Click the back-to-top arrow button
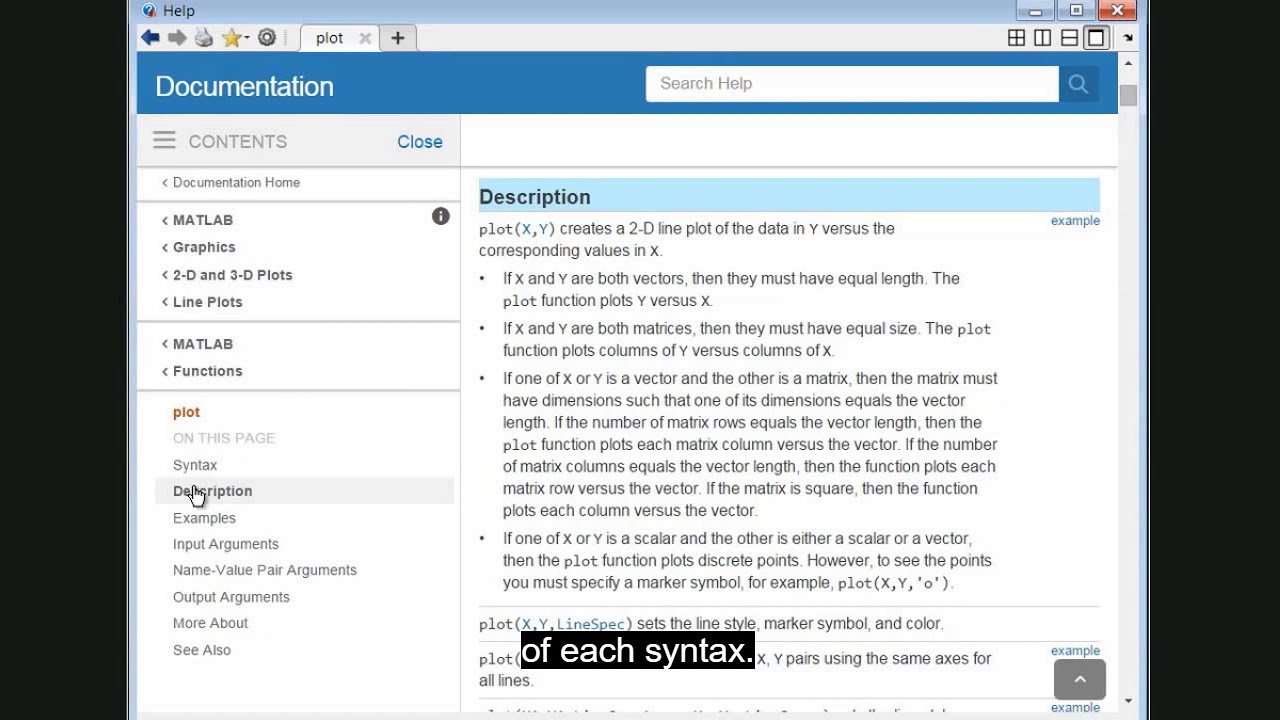 (1080, 680)
